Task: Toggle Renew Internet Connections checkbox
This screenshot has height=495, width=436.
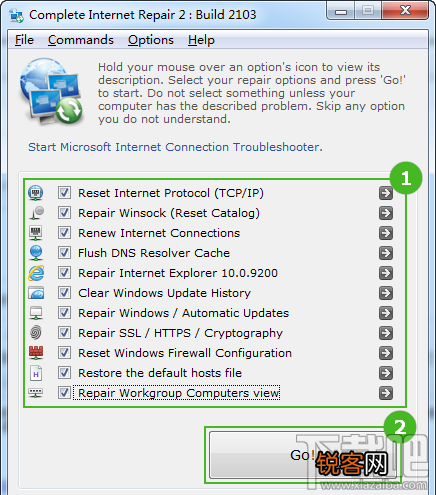Action: tap(64, 233)
